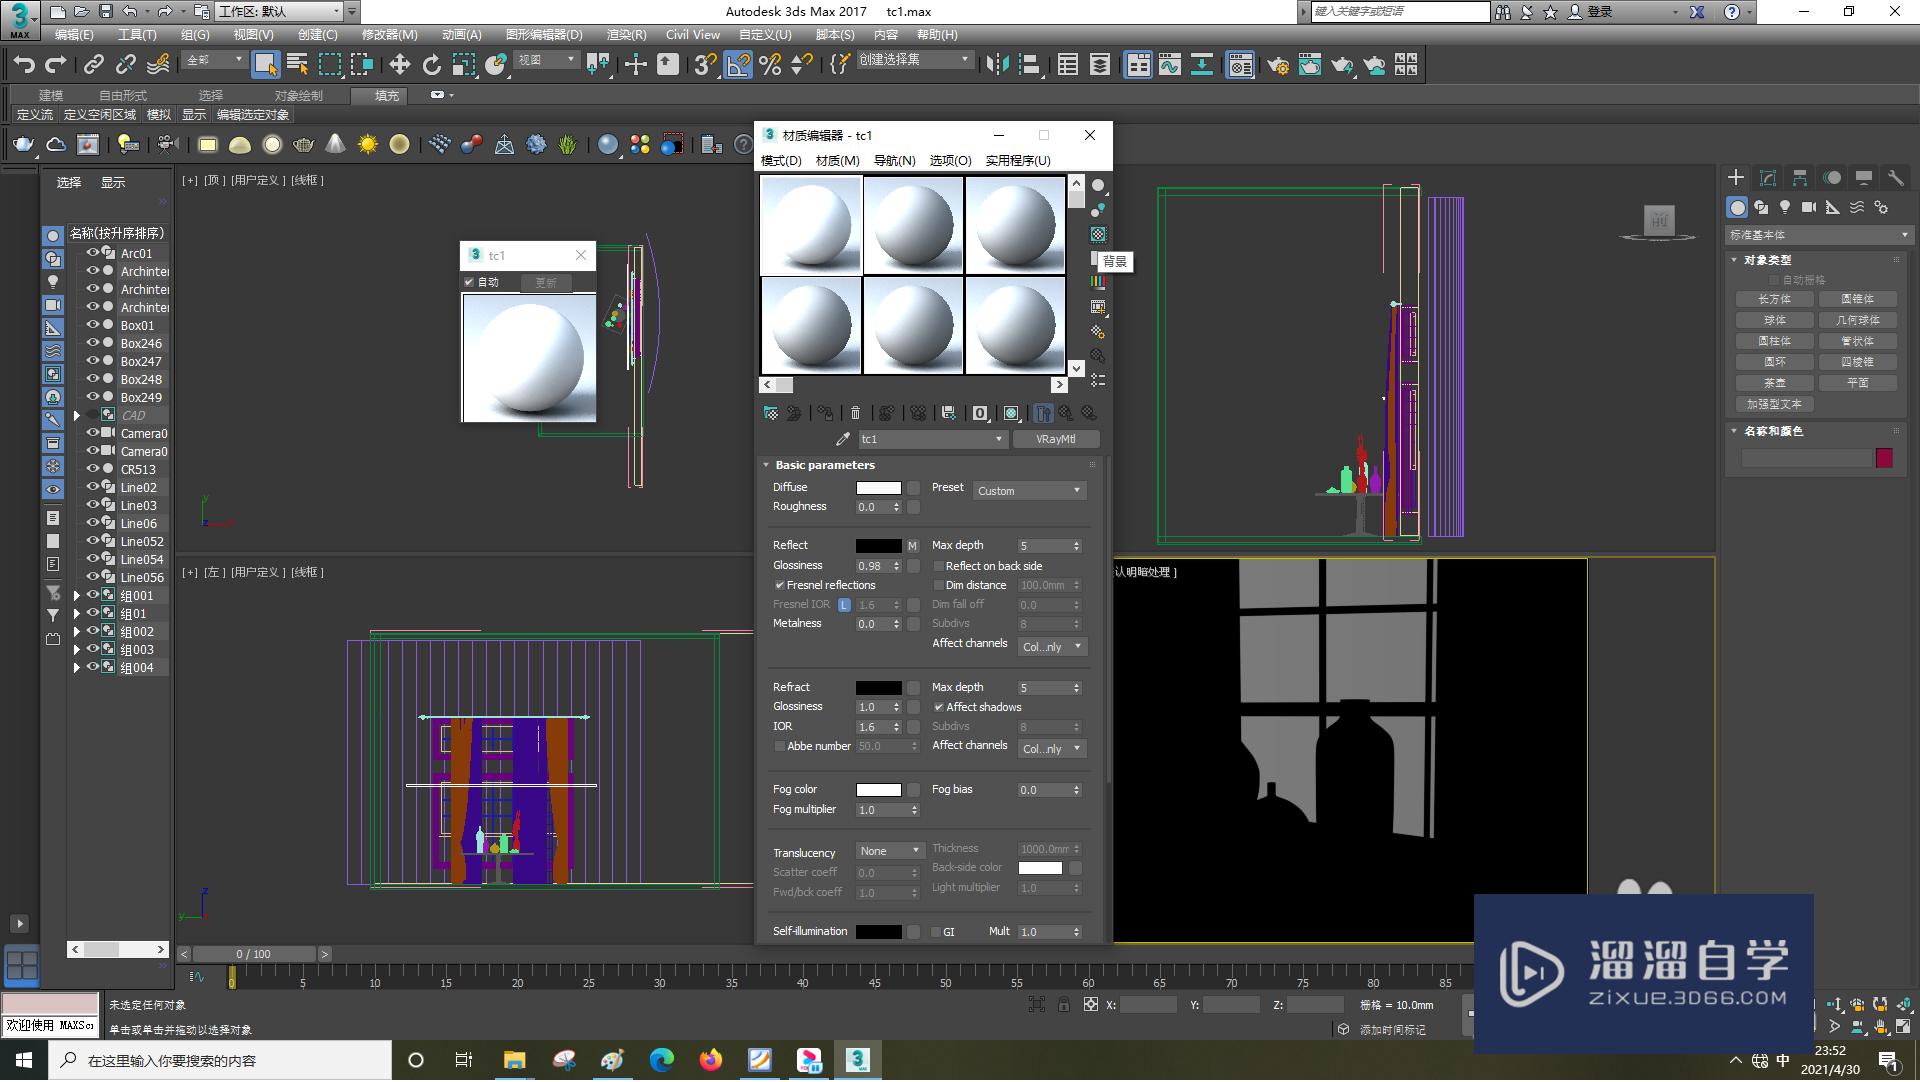Click the Mirror tool icon
The height and width of the screenshot is (1082, 1920).
[997, 65]
